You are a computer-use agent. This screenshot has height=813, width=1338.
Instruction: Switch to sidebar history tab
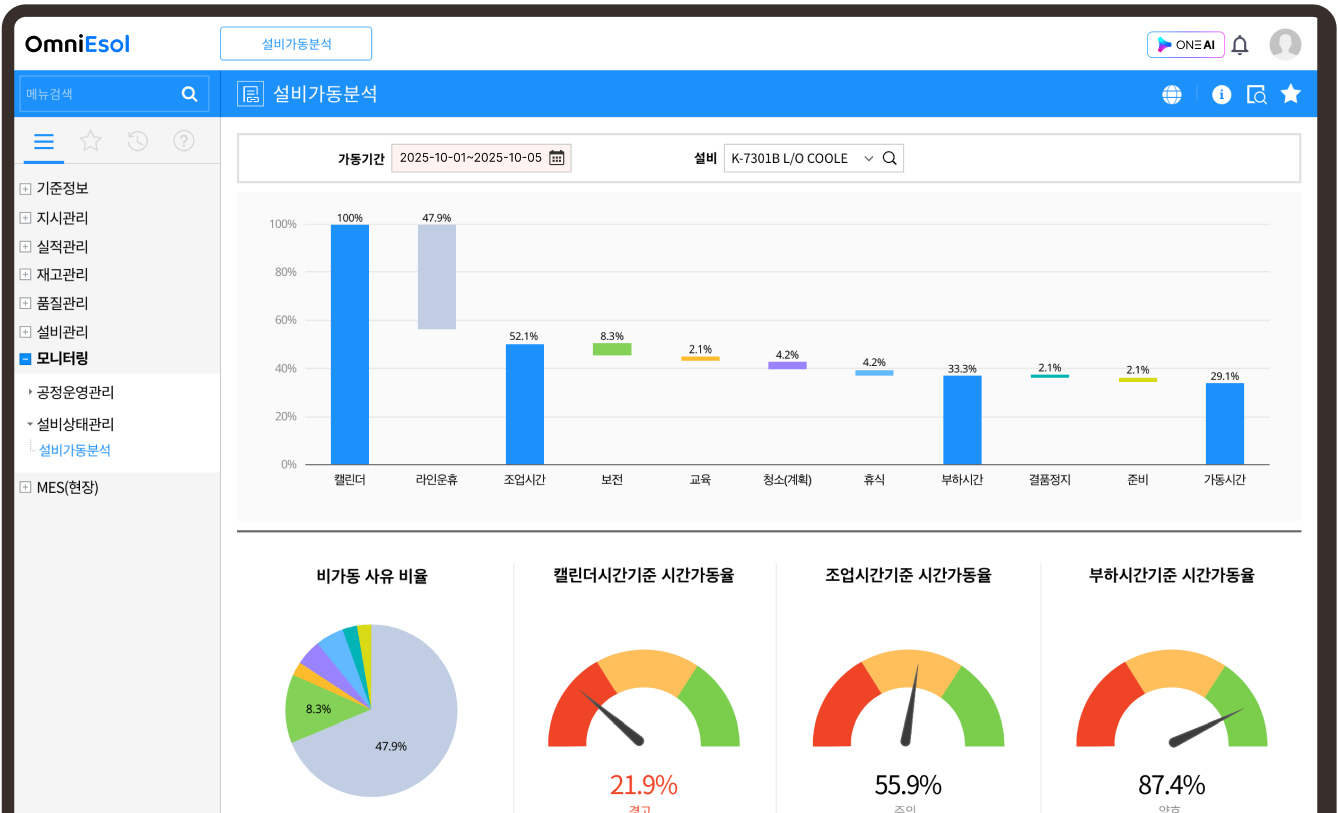coord(138,141)
